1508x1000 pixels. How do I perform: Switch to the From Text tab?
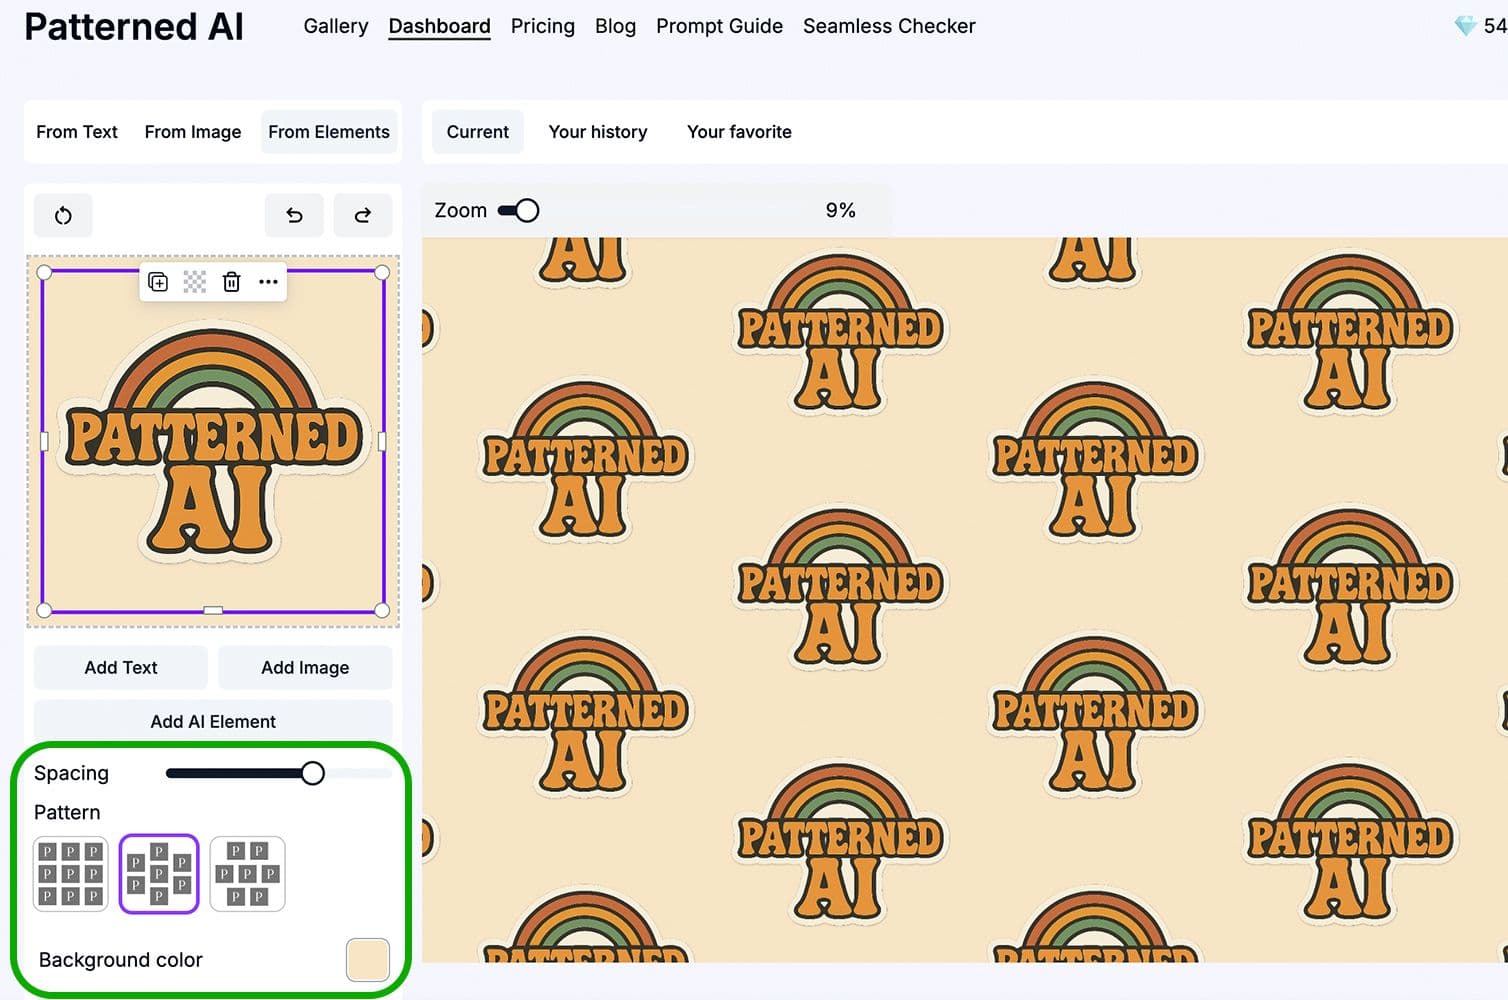(76, 131)
